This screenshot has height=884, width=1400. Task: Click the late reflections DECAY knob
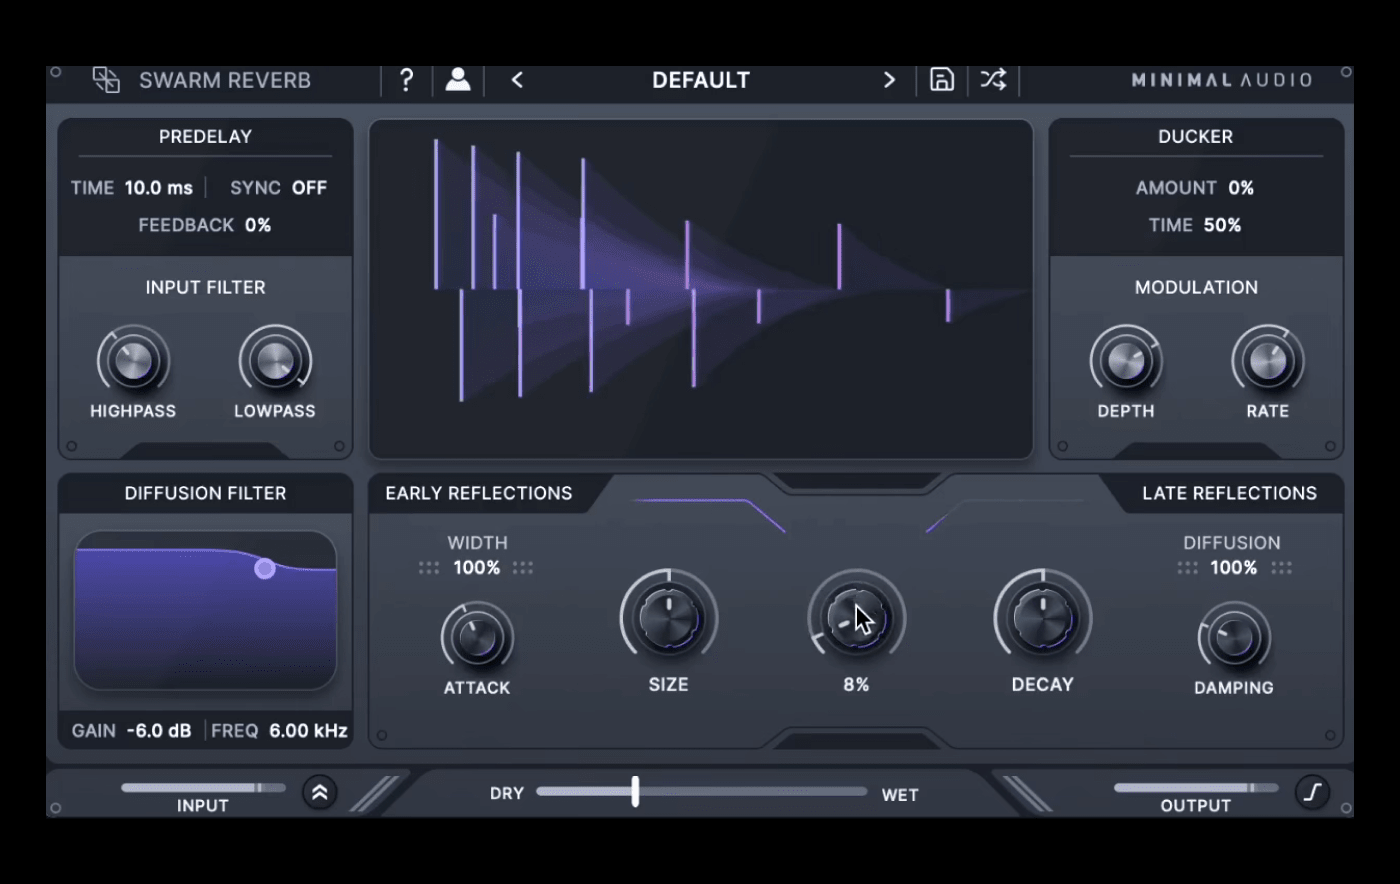point(1042,618)
